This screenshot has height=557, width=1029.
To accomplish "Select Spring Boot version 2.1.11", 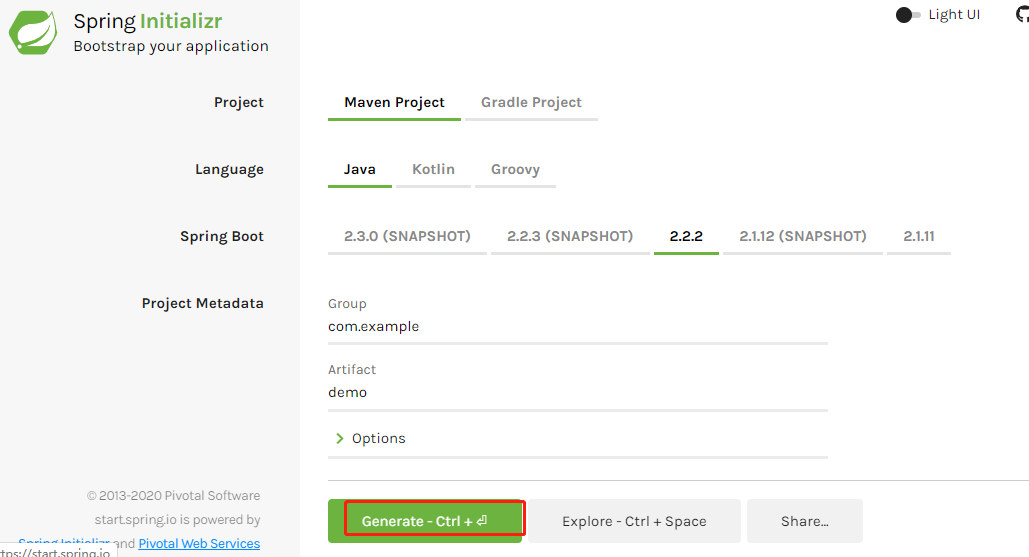I will pos(919,237).
